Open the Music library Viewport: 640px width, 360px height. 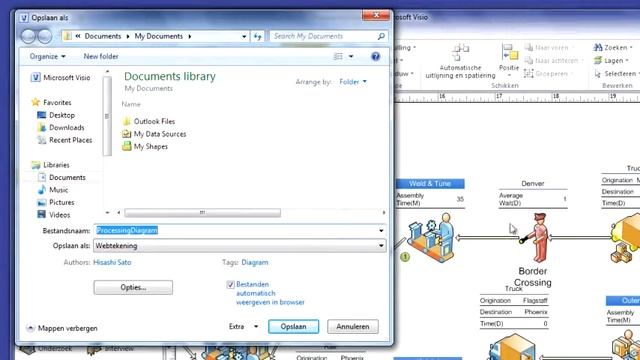53,190
